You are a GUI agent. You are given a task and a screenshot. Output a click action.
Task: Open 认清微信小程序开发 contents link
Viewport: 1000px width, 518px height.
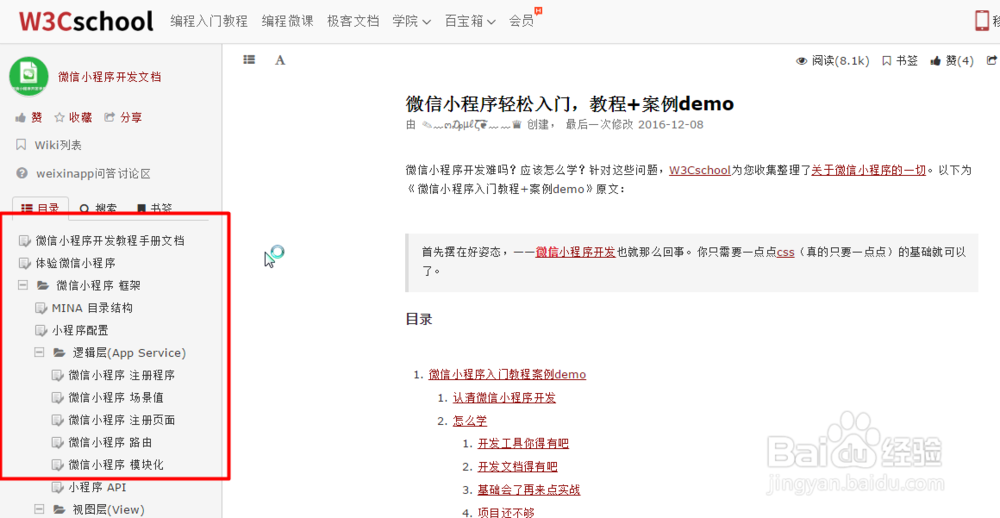coord(504,397)
